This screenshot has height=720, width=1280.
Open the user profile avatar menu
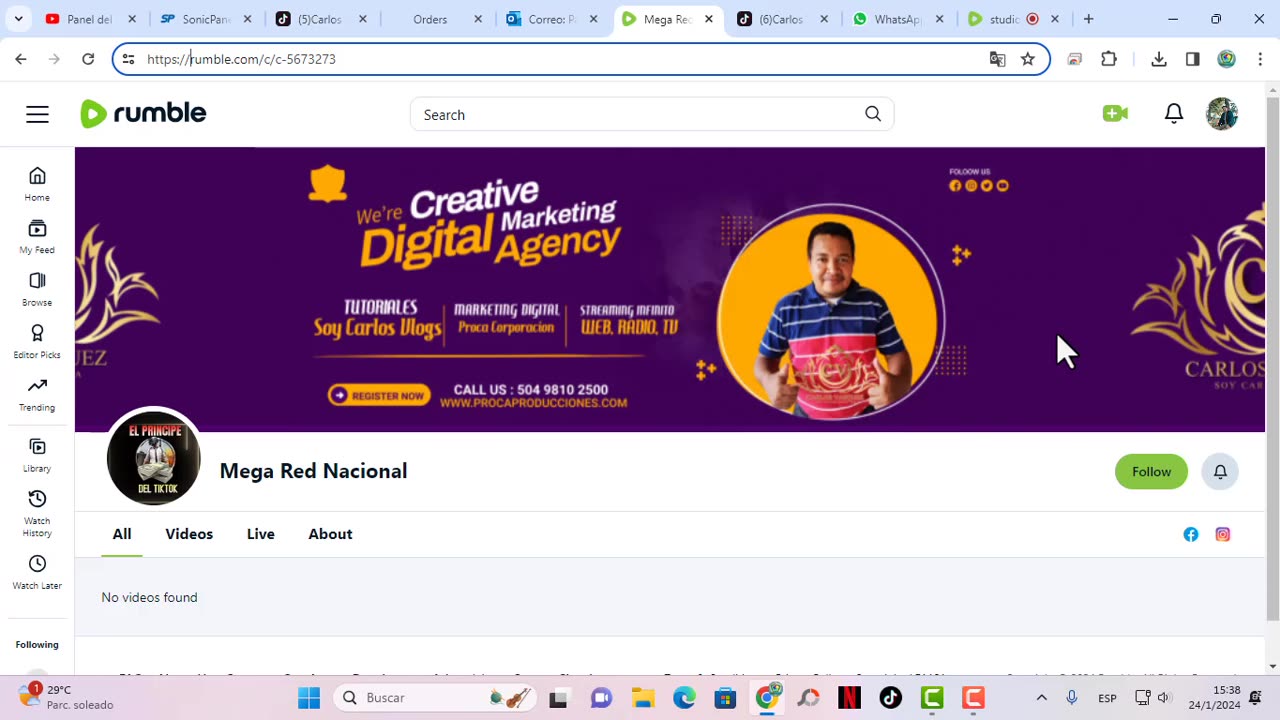tap(1222, 114)
